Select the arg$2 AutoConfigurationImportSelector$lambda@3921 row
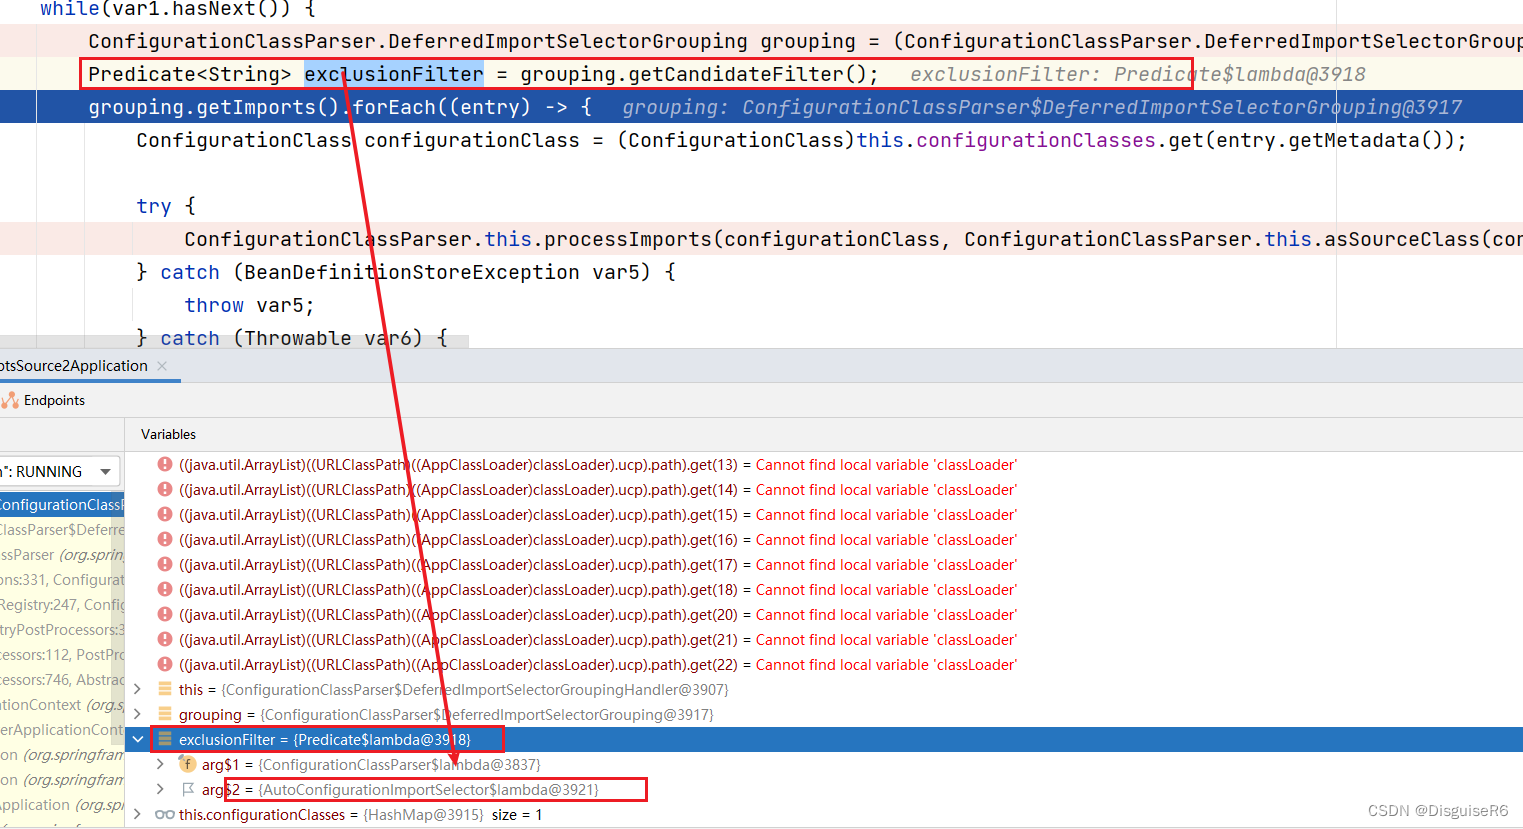Image resolution: width=1523 pixels, height=829 pixels. point(825,789)
